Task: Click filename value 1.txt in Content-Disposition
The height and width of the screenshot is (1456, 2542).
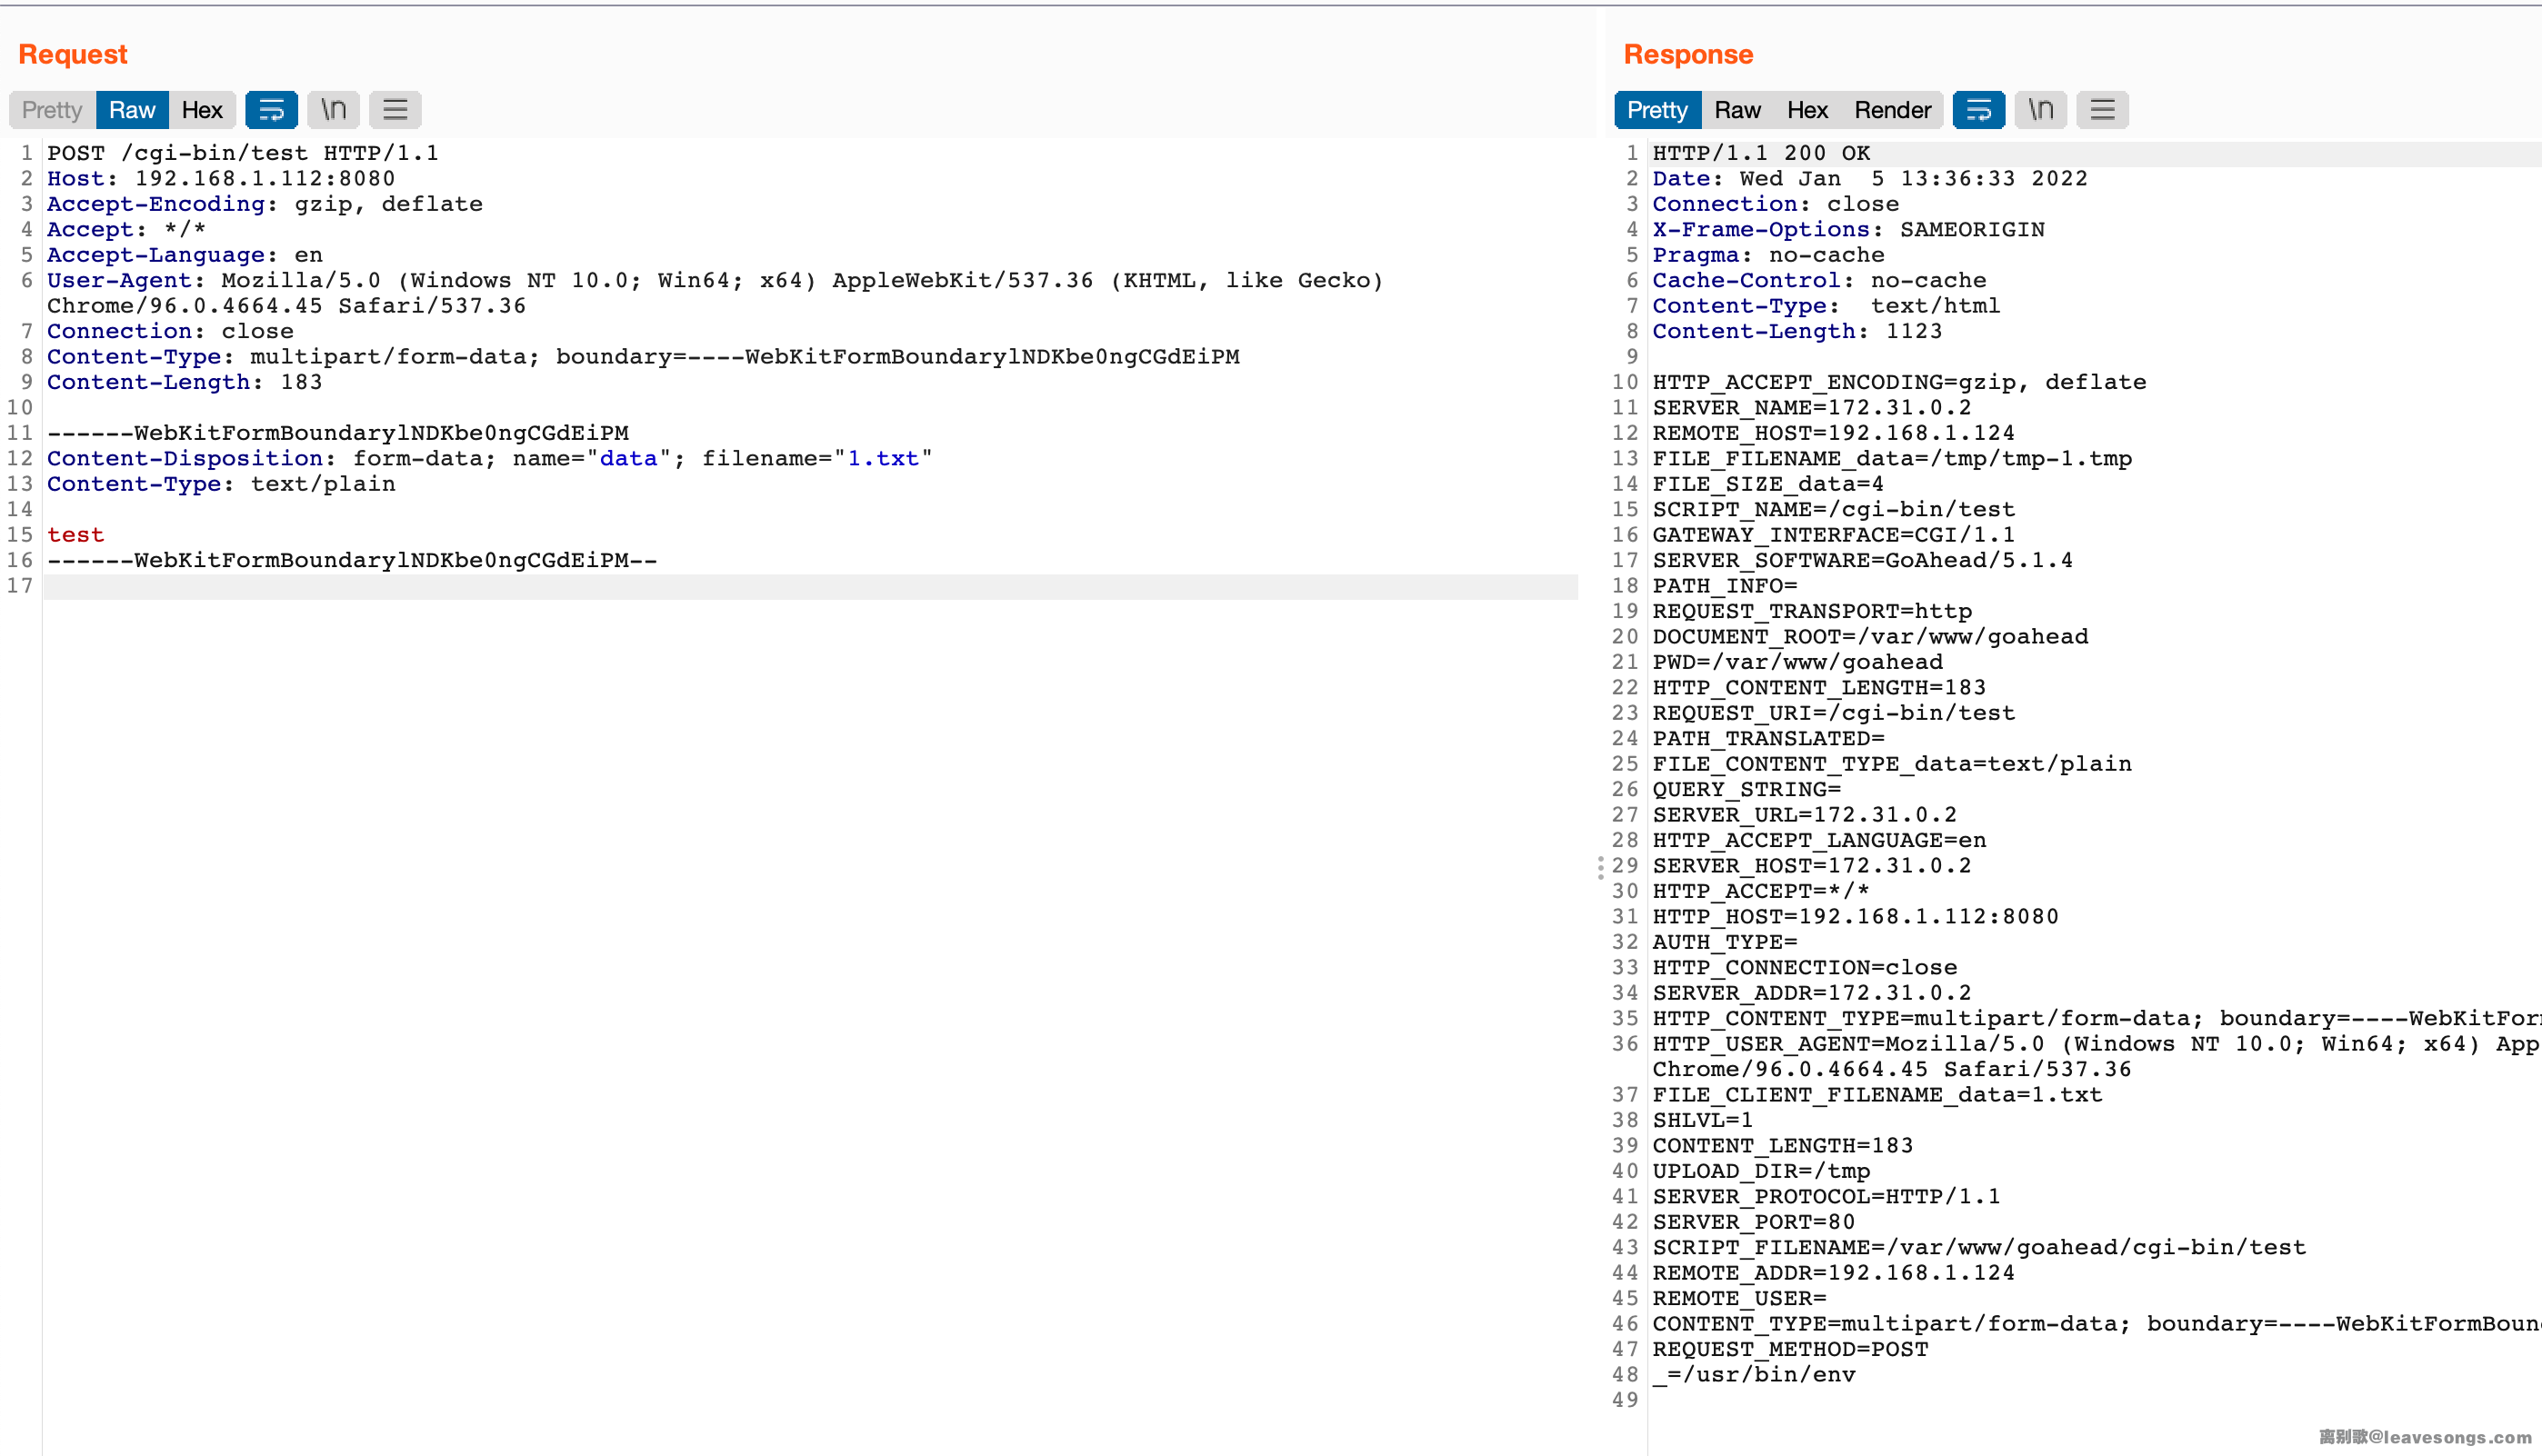Action: click(882, 459)
